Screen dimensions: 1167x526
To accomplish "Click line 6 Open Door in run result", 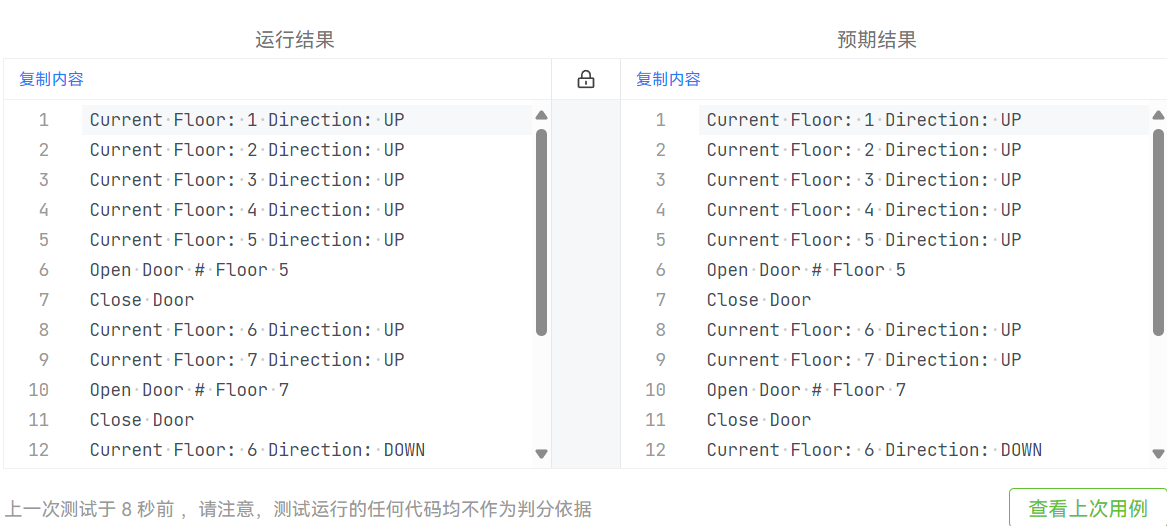I will click(188, 270).
